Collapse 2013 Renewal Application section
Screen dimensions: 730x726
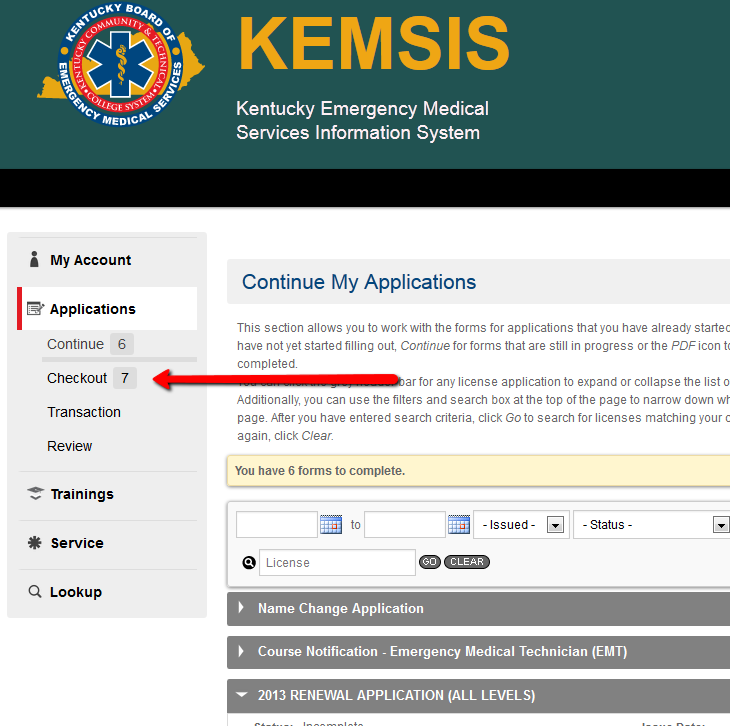pos(478,695)
